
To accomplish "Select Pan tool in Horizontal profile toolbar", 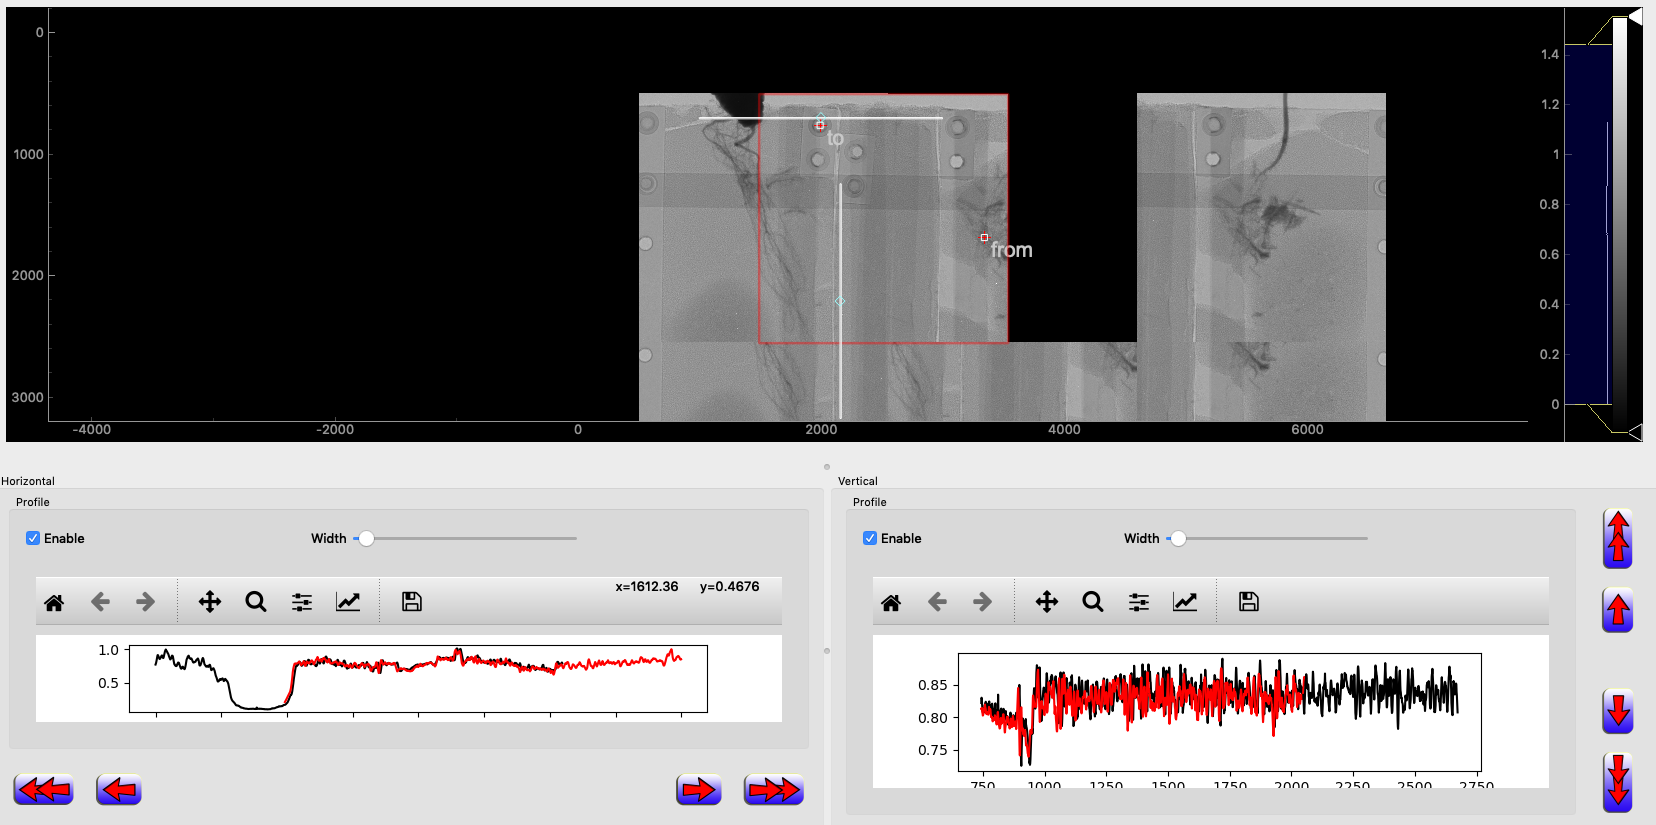I will click(x=209, y=602).
